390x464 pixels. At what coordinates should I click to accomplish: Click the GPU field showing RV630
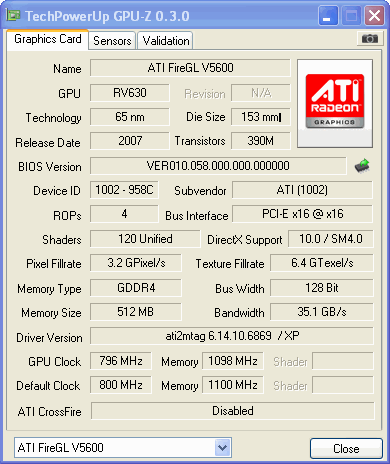tap(130, 93)
